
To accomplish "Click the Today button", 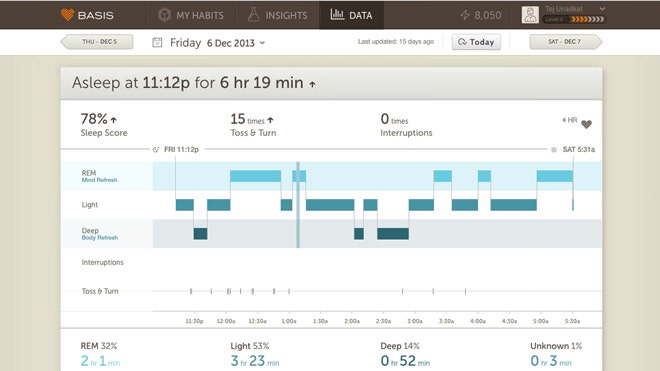I will 476,42.
